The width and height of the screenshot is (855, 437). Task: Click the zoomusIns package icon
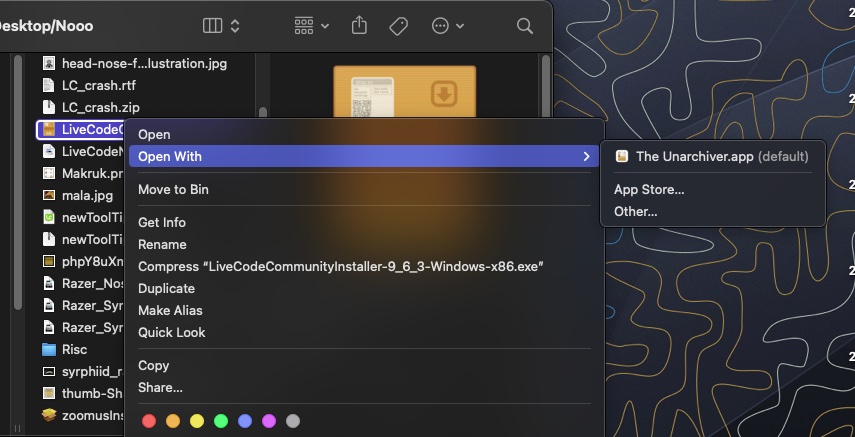coord(49,415)
